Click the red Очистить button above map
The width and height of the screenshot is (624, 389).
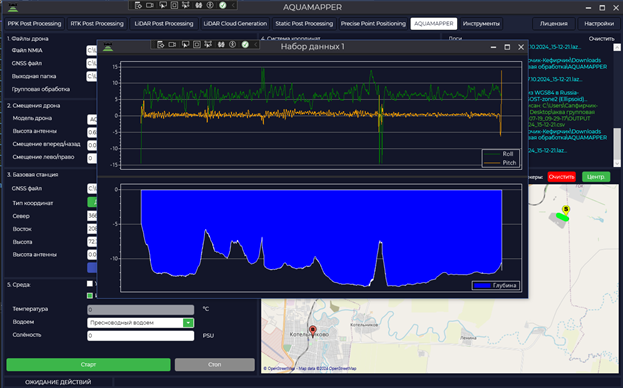tap(562, 177)
